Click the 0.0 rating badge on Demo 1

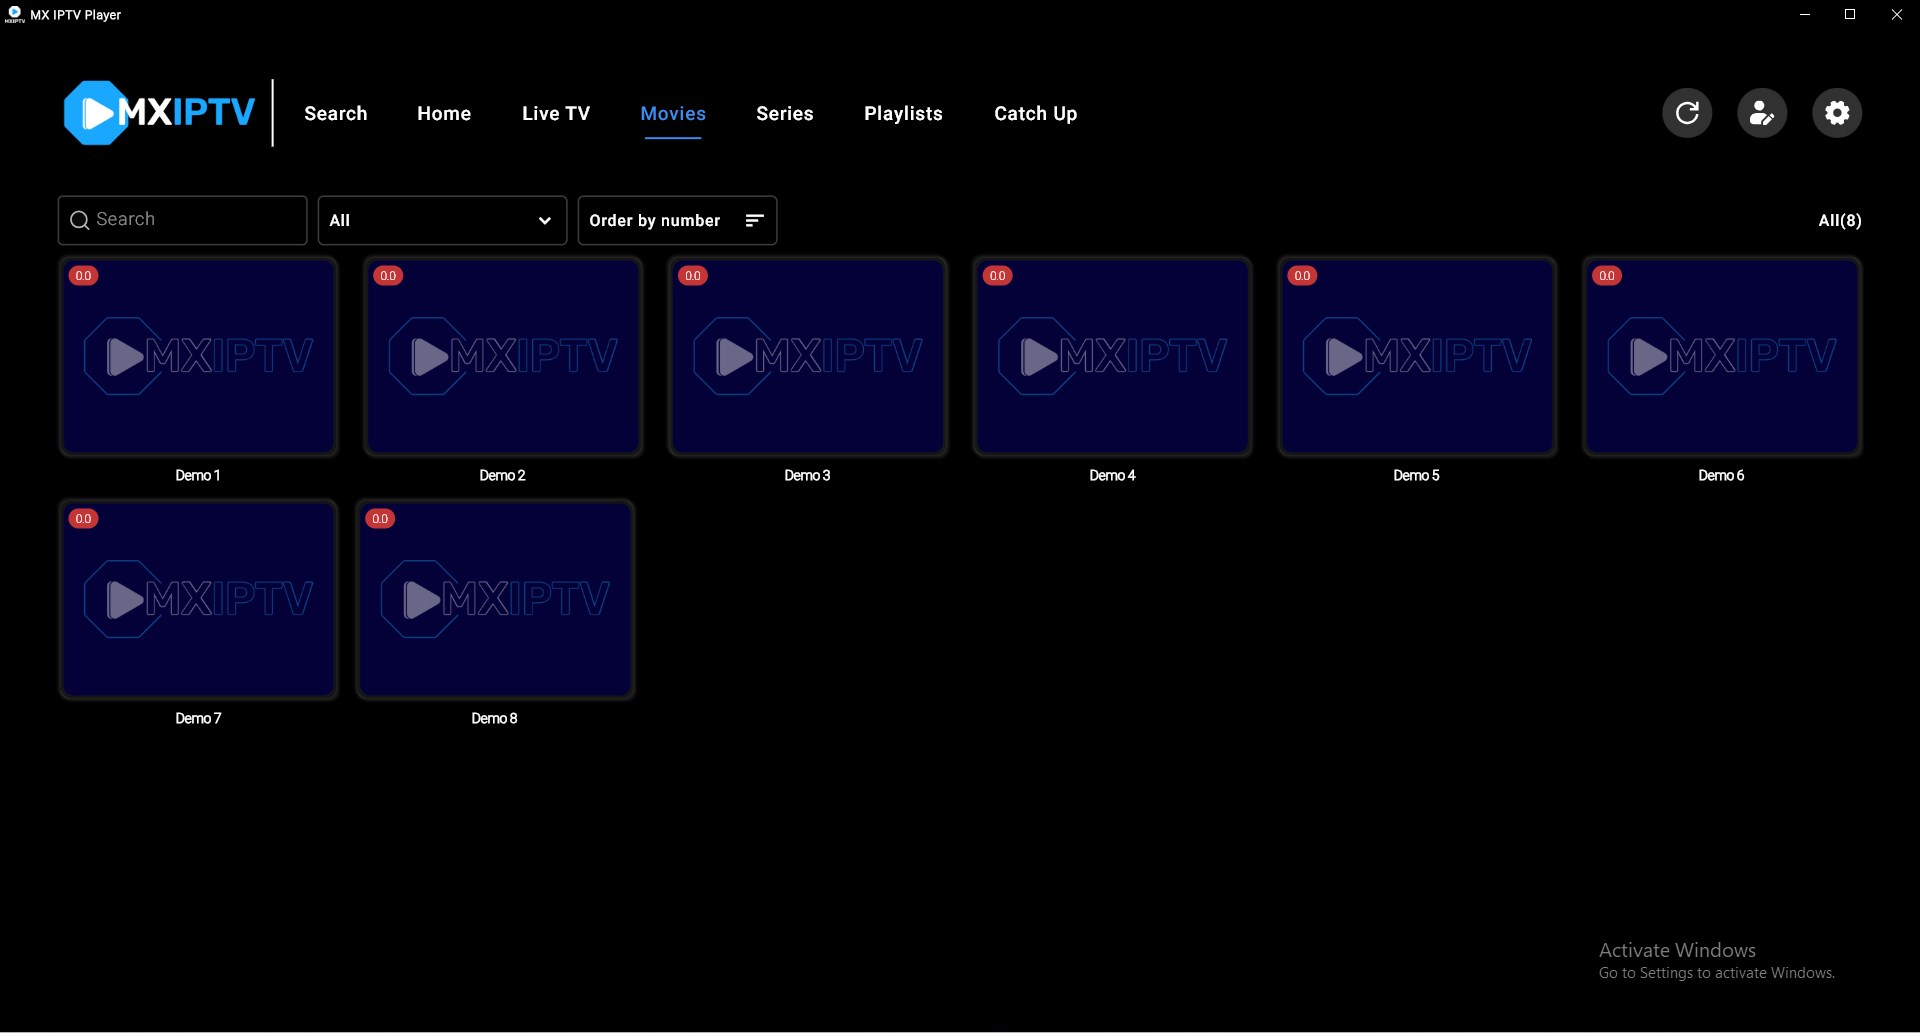(84, 276)
